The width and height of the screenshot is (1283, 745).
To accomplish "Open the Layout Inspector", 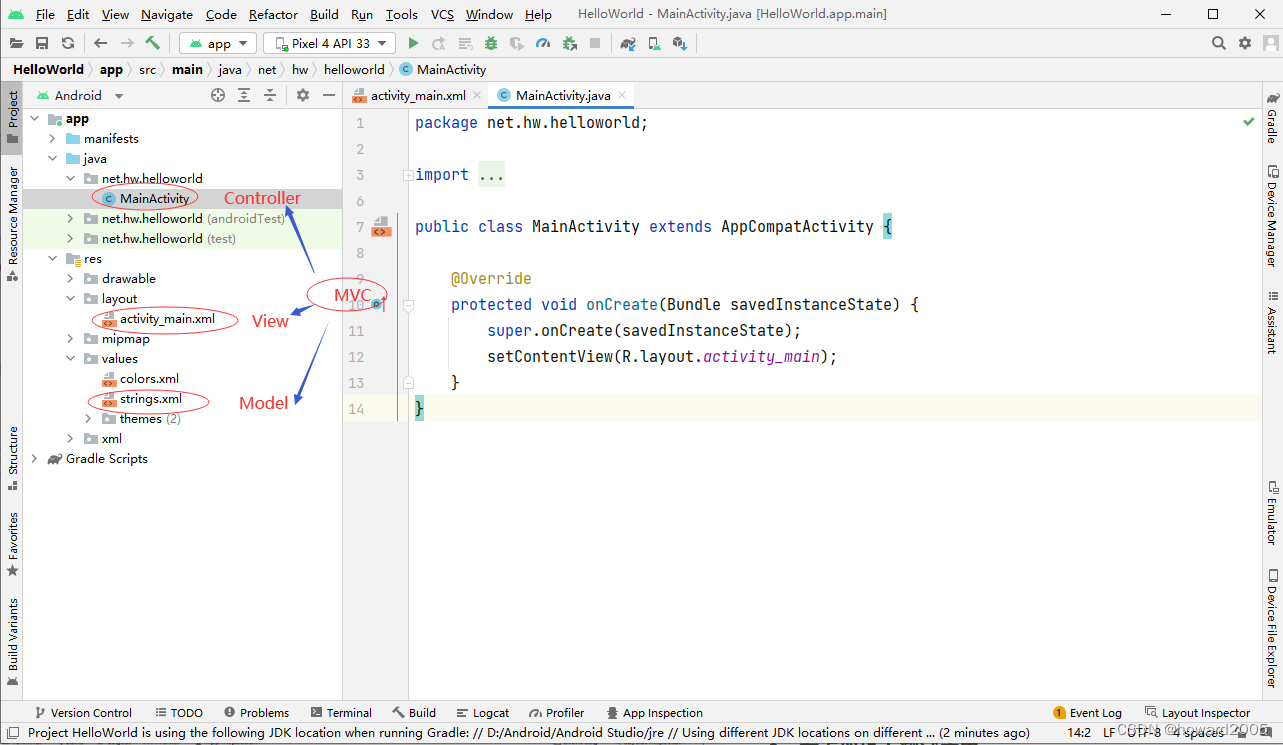I will (x=1197, y=713).
